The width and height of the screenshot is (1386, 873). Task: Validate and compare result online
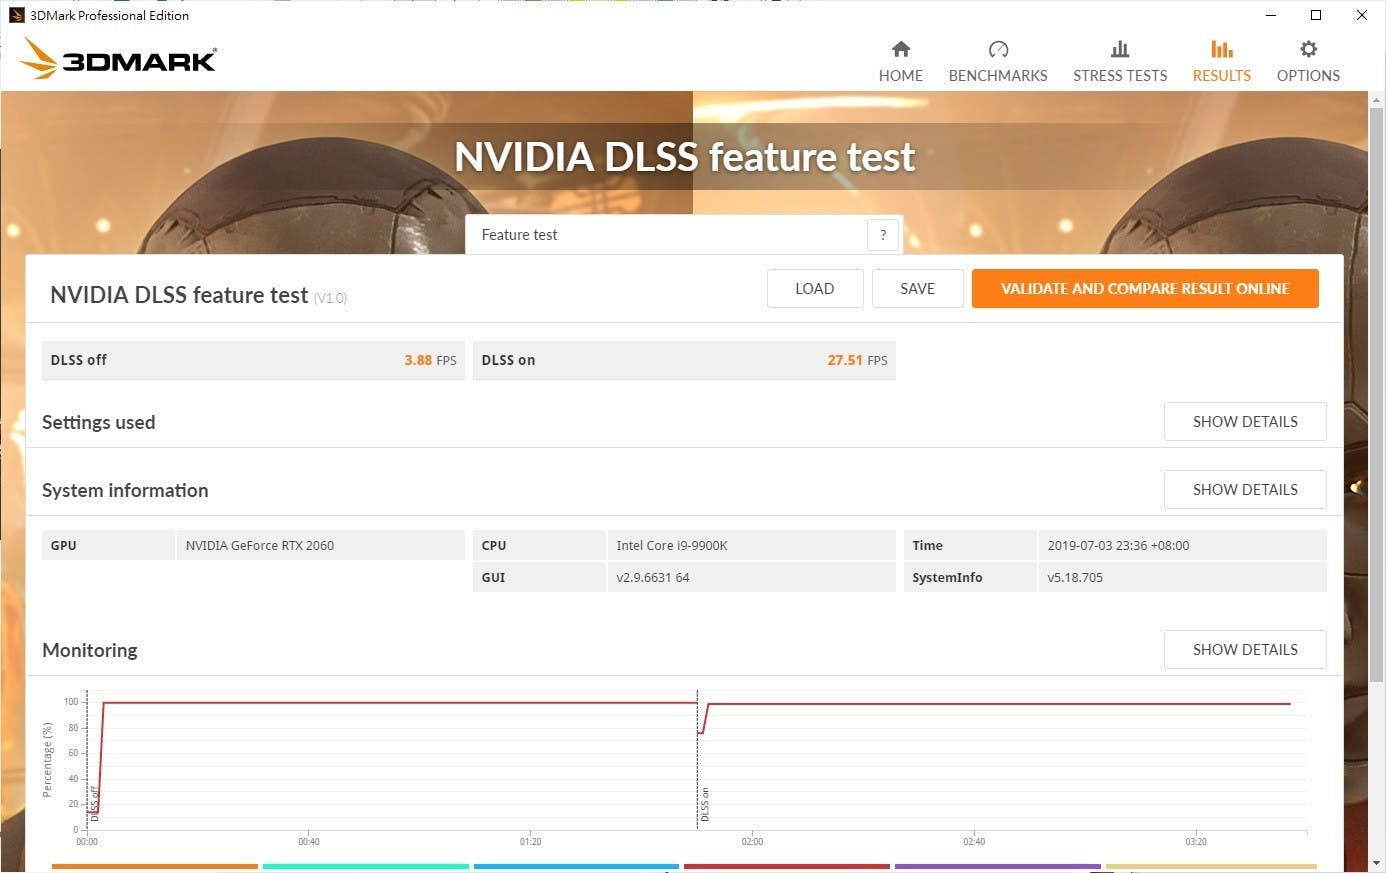(1144, 289)
